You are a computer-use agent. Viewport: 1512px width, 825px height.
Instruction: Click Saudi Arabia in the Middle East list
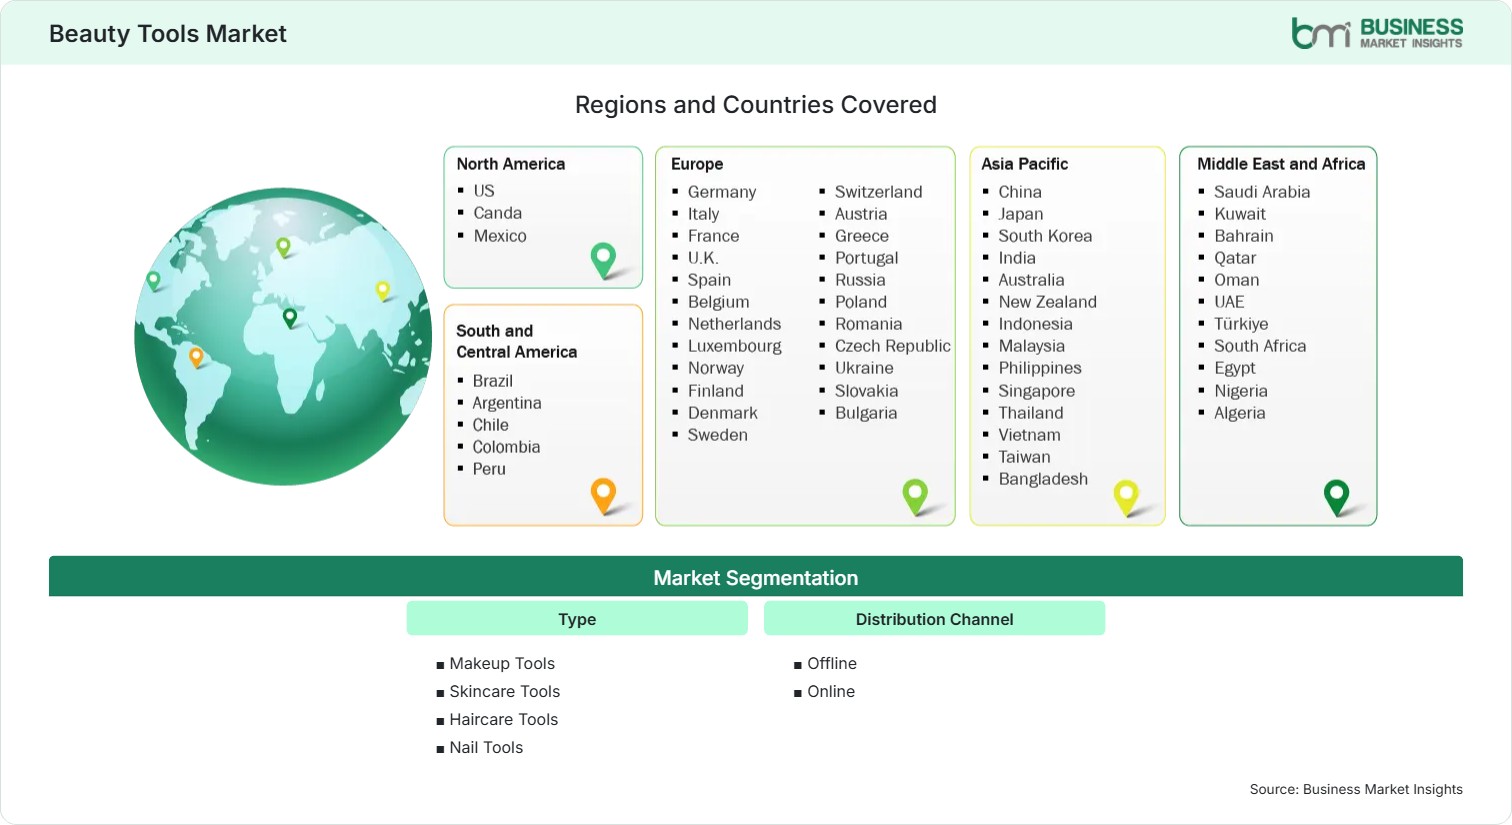[x=1262, y=192]
